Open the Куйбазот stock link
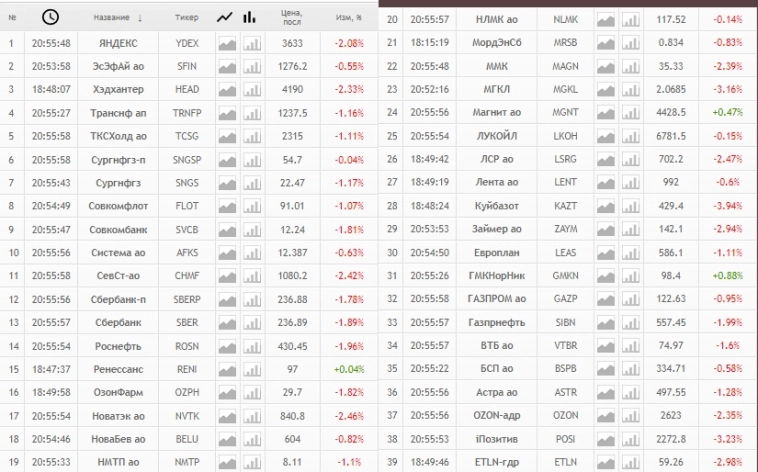The image size is (758, 472). tap(497, 206)
